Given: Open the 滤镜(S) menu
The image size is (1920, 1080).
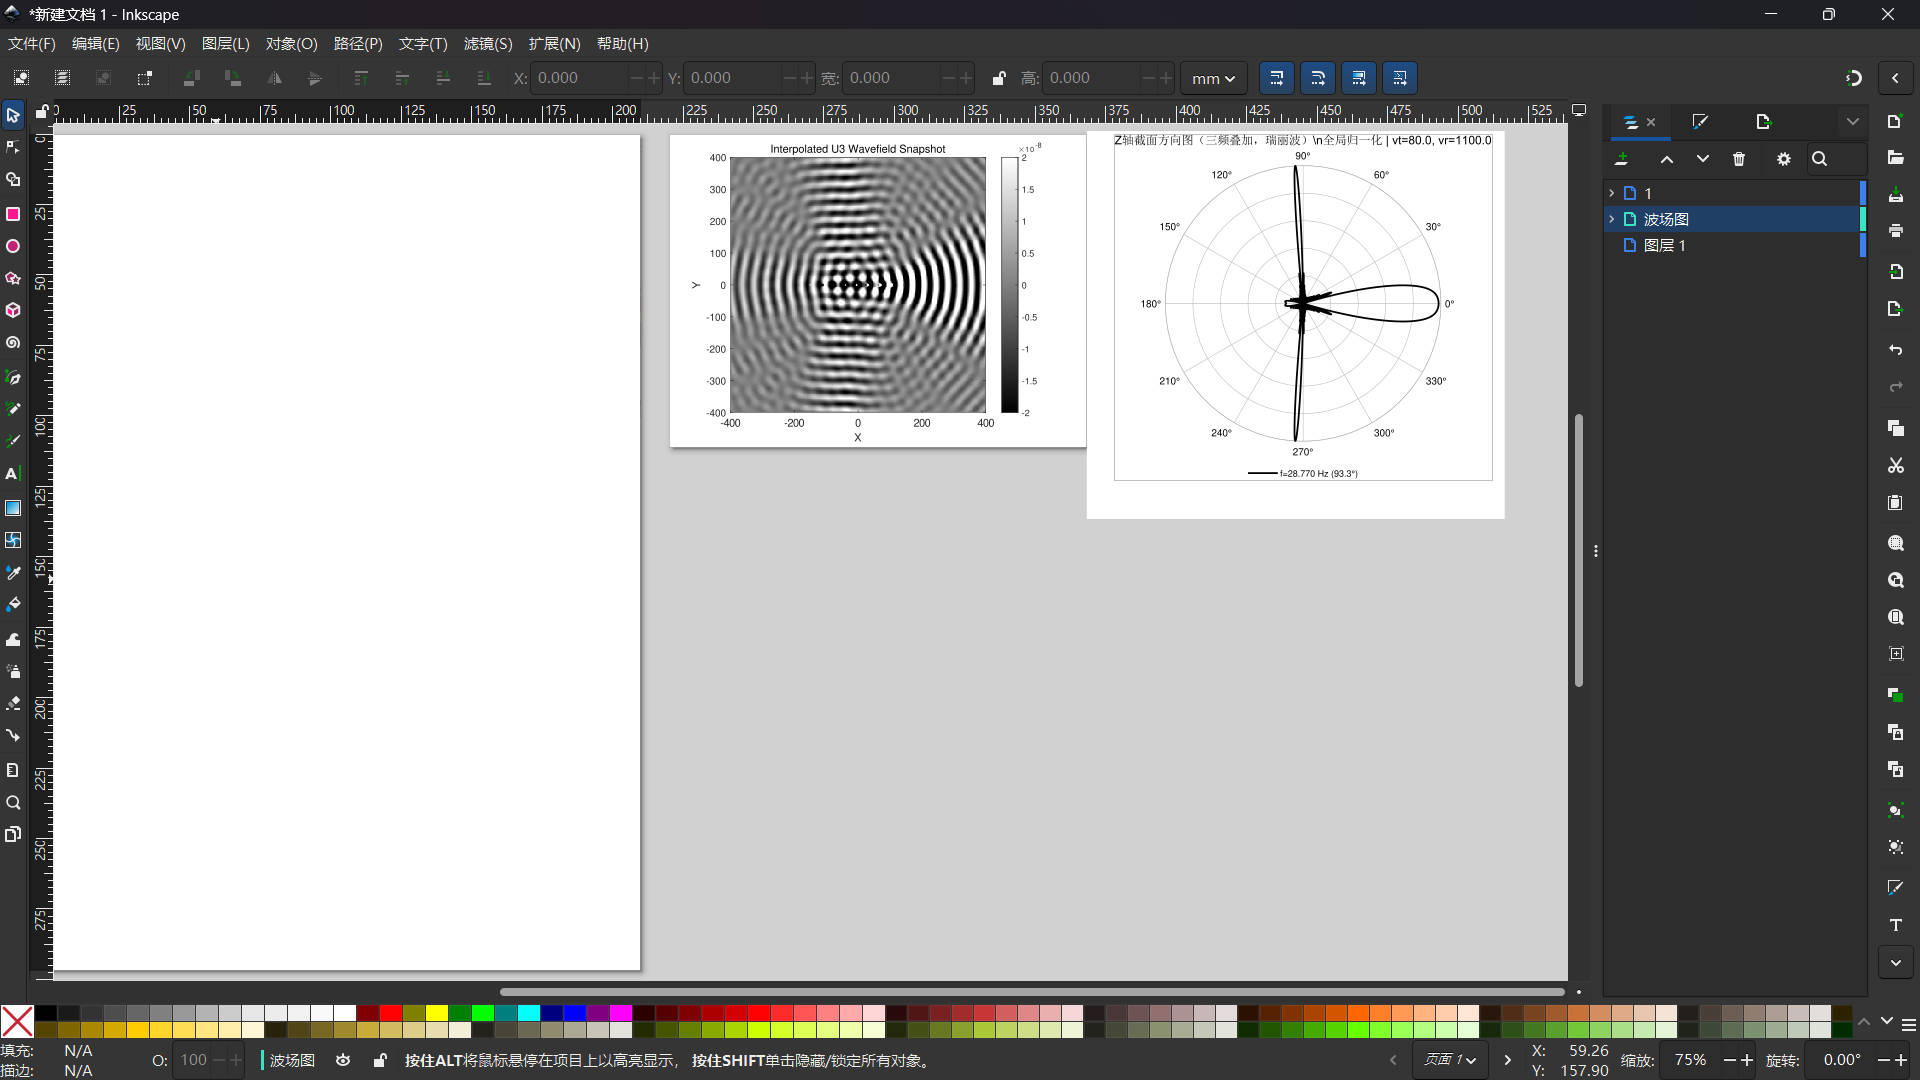Looking at the screenshot, I should (x=488, y=44).
